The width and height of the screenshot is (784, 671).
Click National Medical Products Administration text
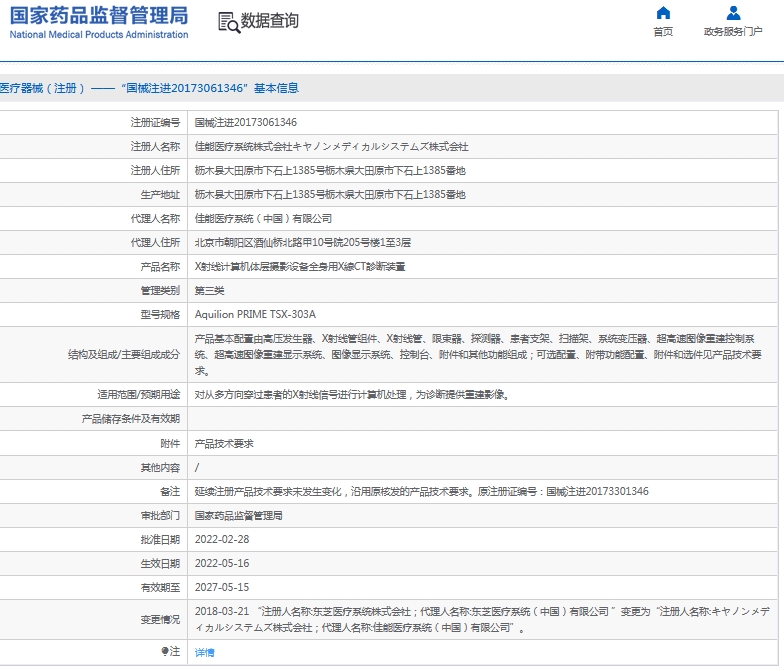[x=99, y=34]
